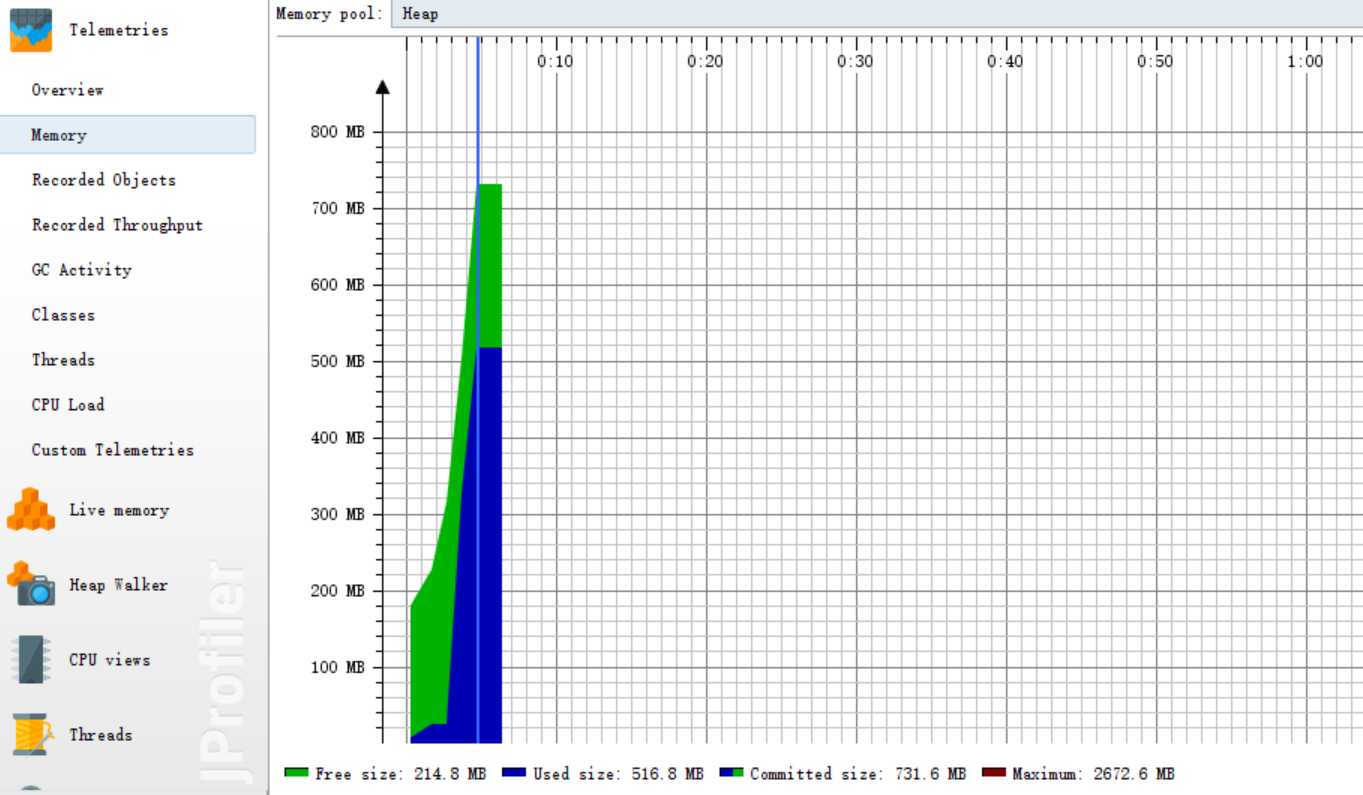Open Heap Walker camera icon

(x=31, y=584)
